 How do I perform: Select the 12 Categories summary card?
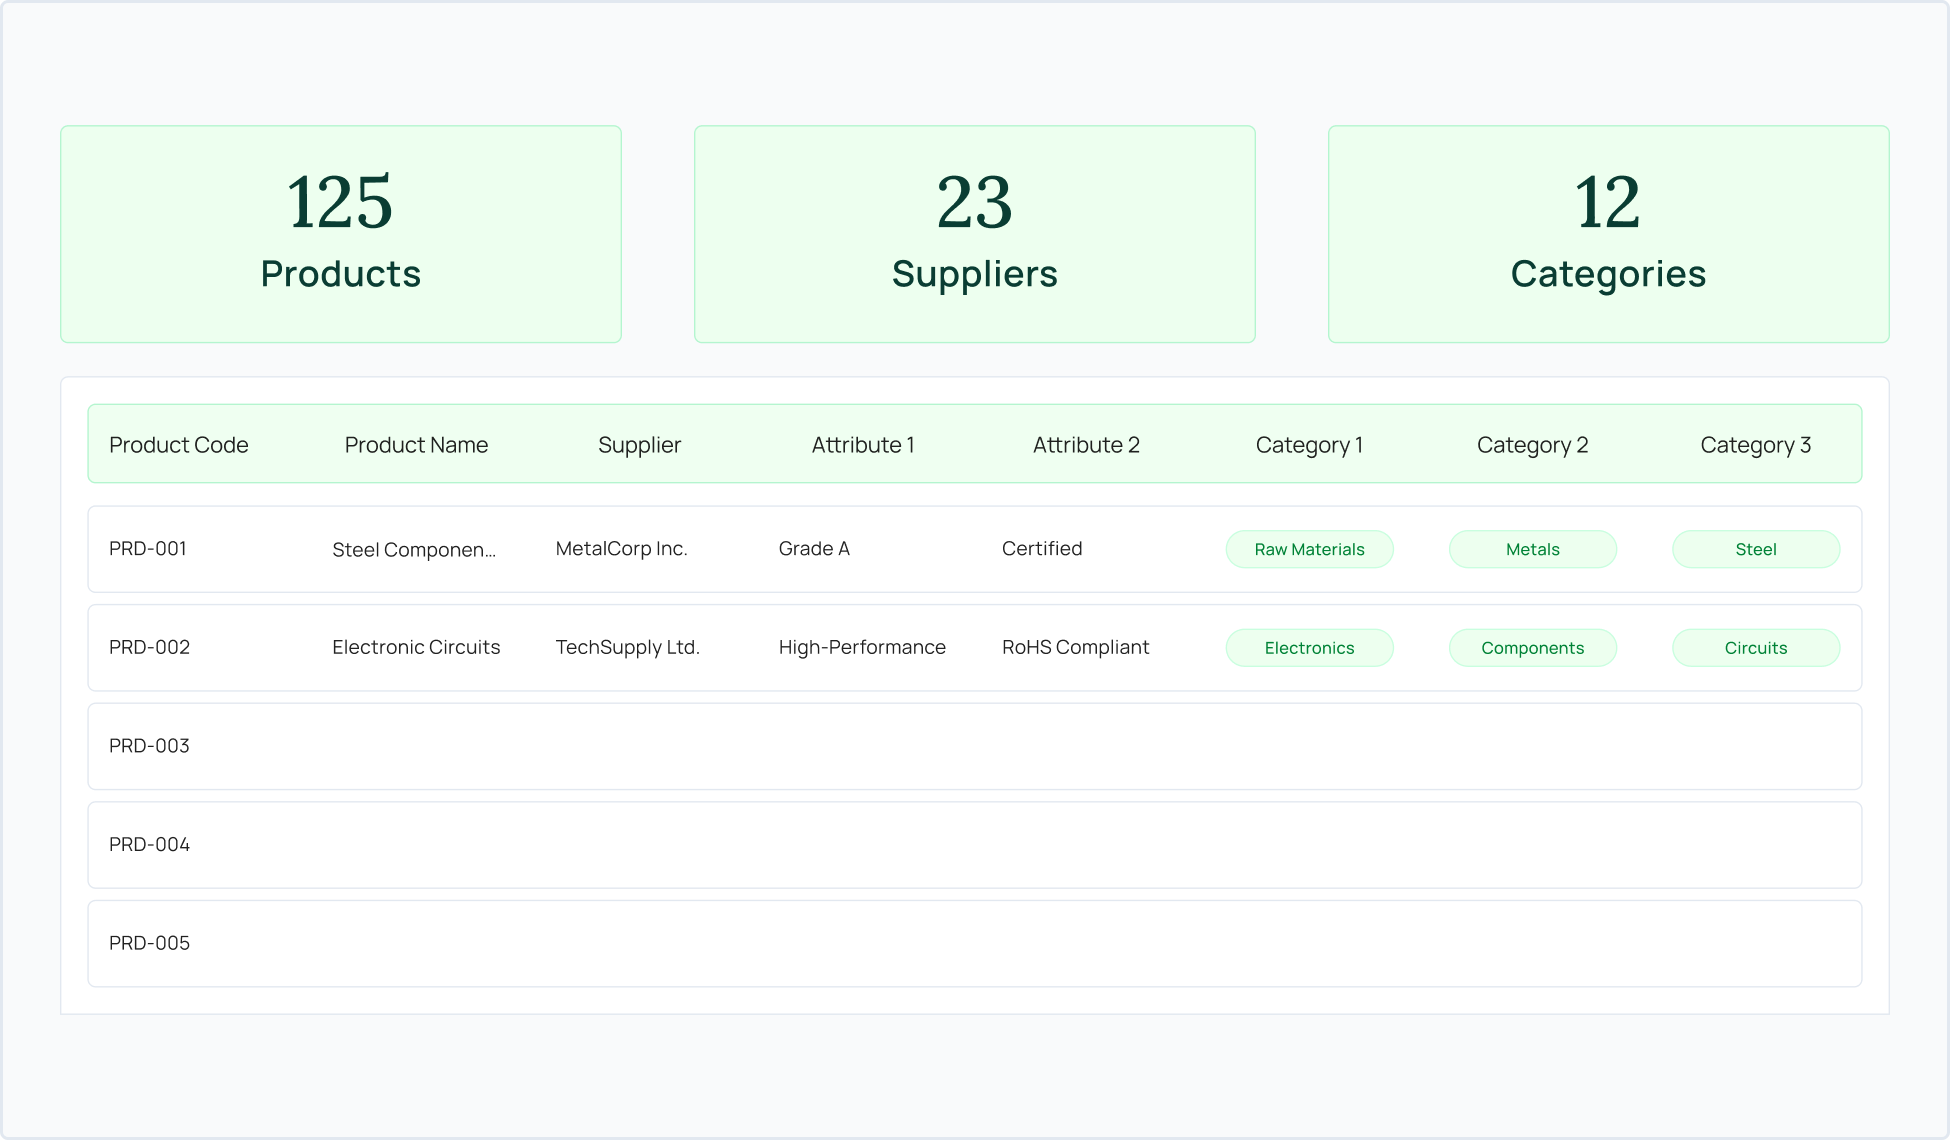pos(1608,234)
